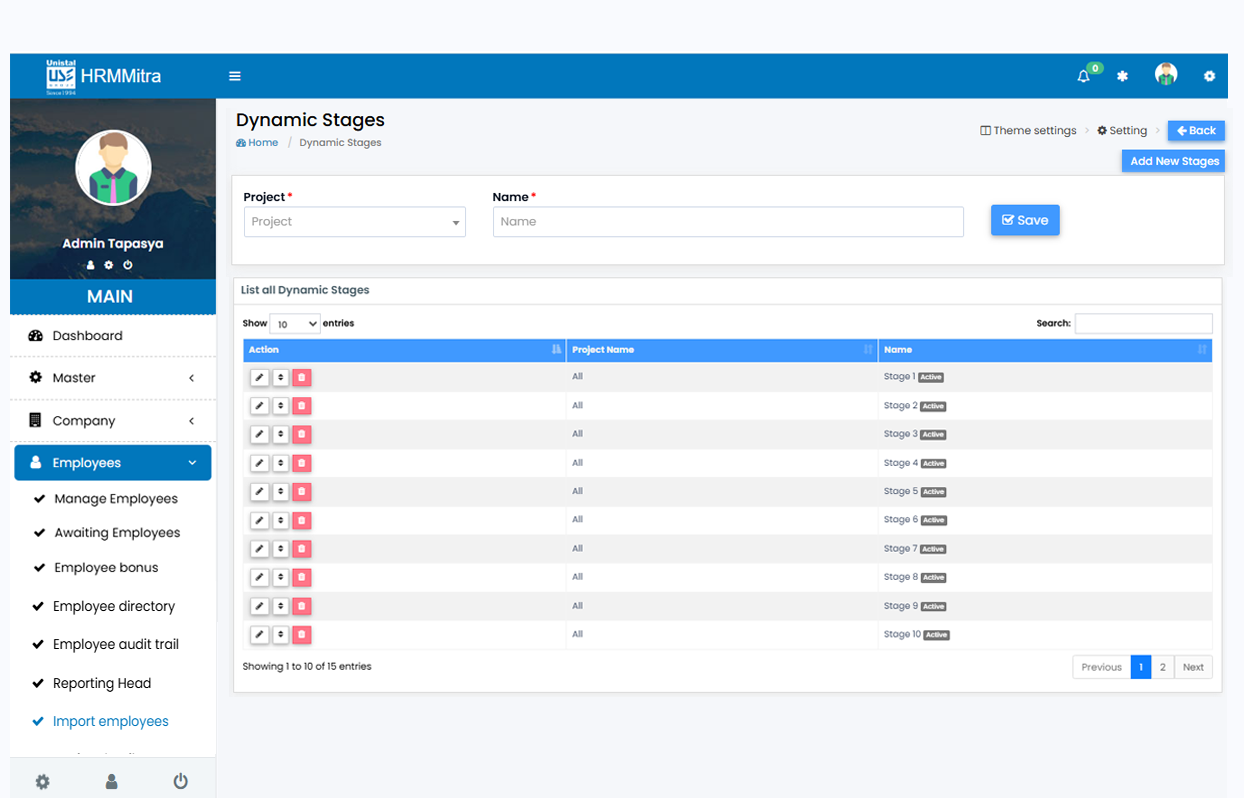Click the user icon in the sidebar footer
Image resolution: width=1244 pixels, height=798 pixels.
click(112, 781)
